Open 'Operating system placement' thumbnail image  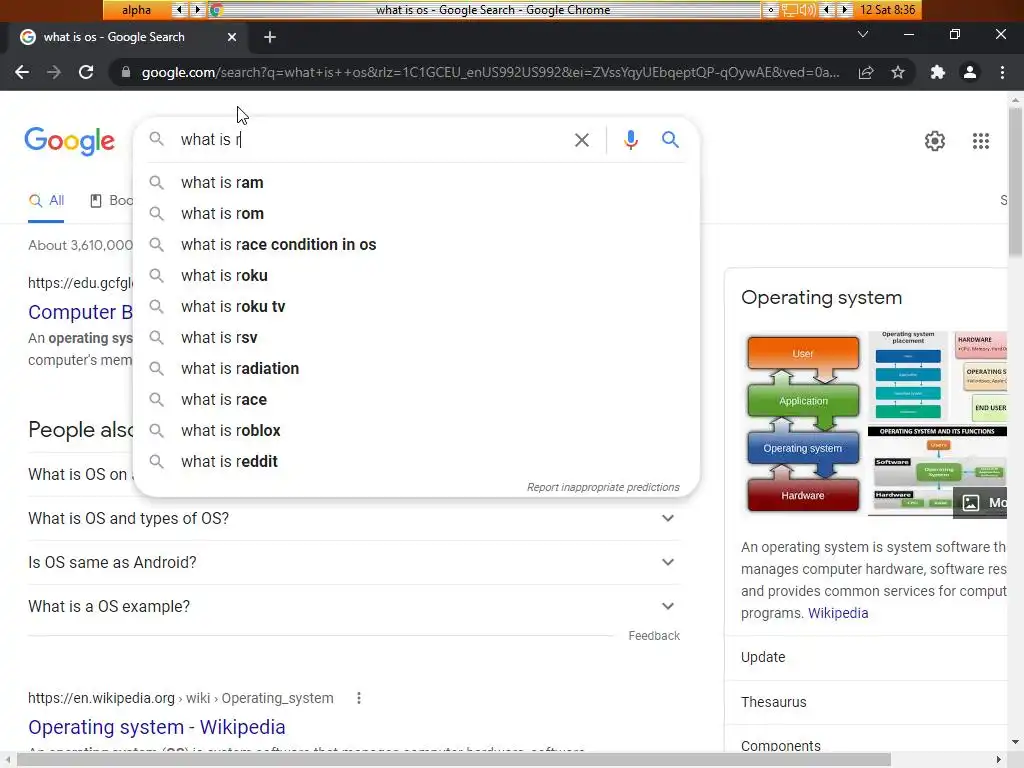click(908, 376)
